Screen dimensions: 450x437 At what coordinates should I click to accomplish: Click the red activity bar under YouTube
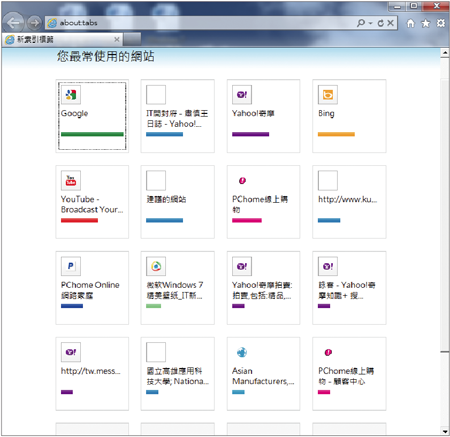point(79,220)
